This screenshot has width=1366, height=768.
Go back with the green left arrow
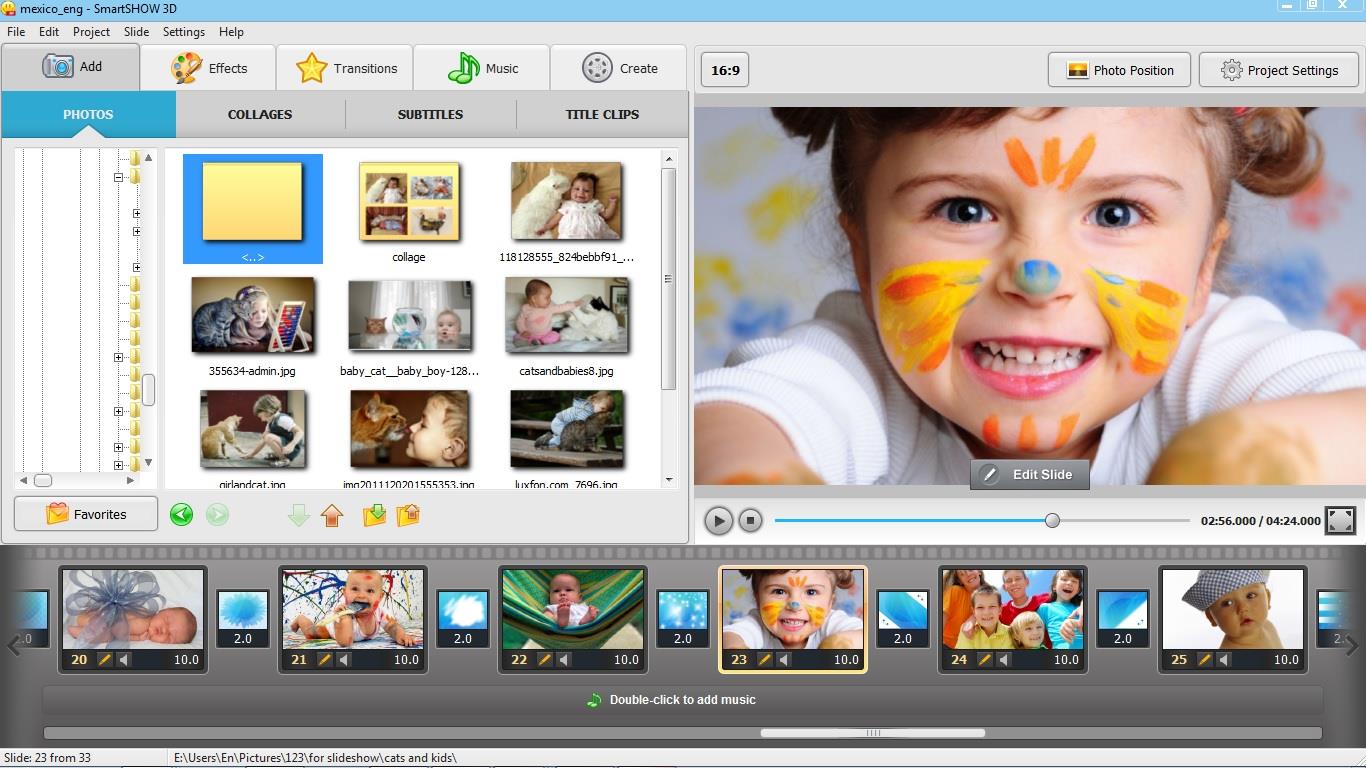181,515
